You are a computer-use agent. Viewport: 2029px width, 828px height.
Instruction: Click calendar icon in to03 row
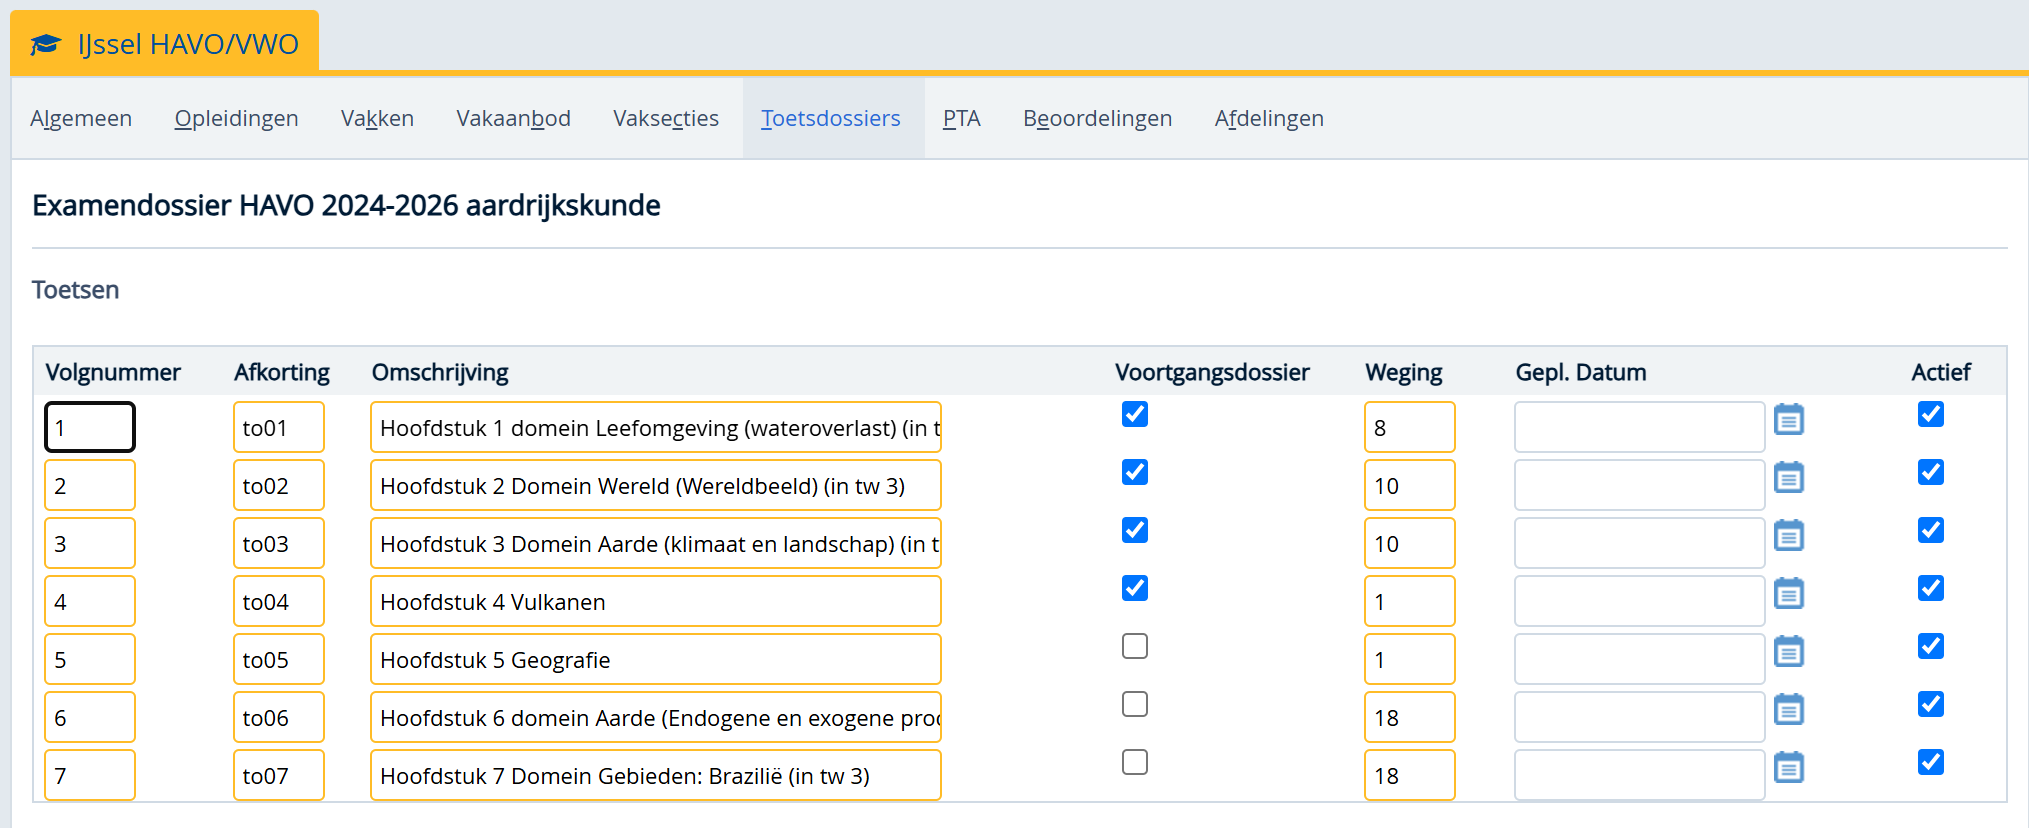[1788, 536]
